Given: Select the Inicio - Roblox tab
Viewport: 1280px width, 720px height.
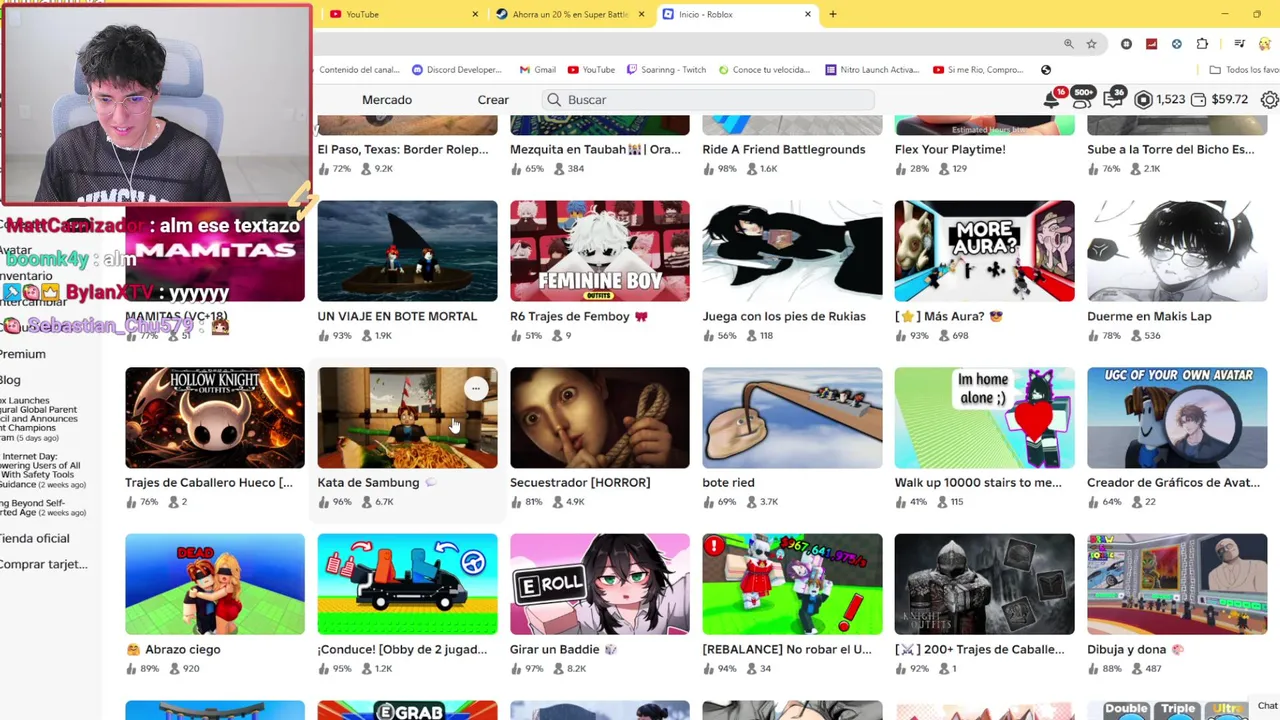Looking at the screenshot, I should [736, 14].
